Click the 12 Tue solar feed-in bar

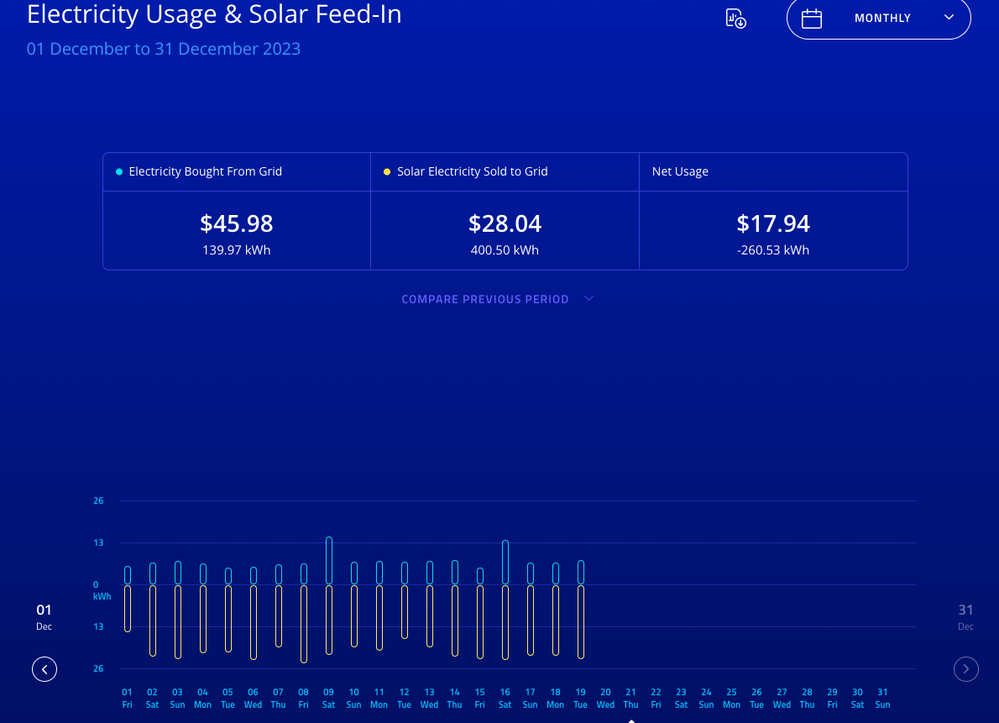tap(404, 612)
